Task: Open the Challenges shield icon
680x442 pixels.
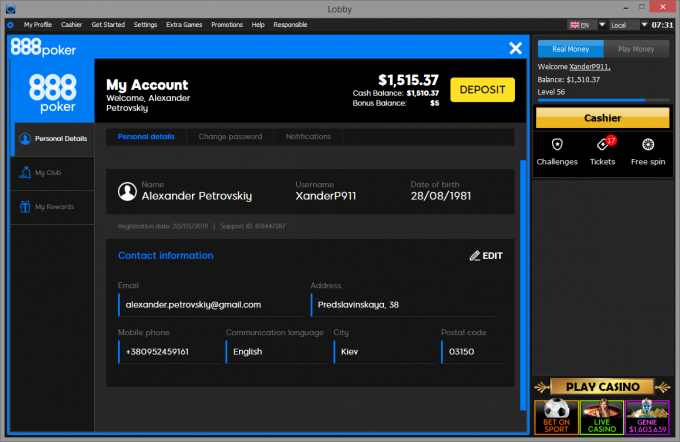Action: 557,144
